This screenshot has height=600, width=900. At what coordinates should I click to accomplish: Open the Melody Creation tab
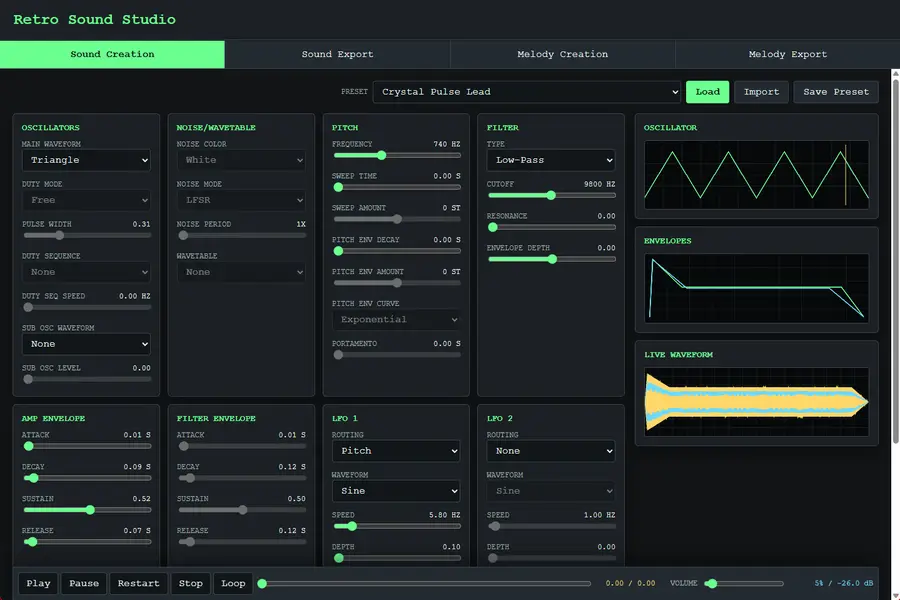562,55
